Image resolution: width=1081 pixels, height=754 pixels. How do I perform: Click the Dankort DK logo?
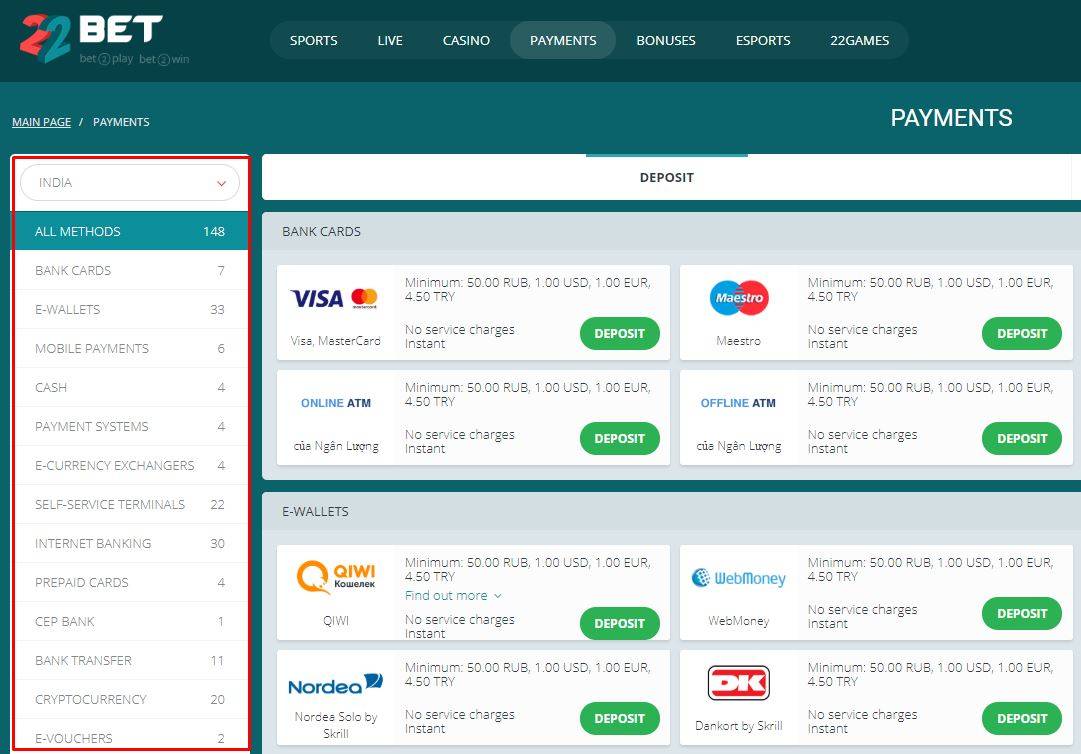[738, 682]
